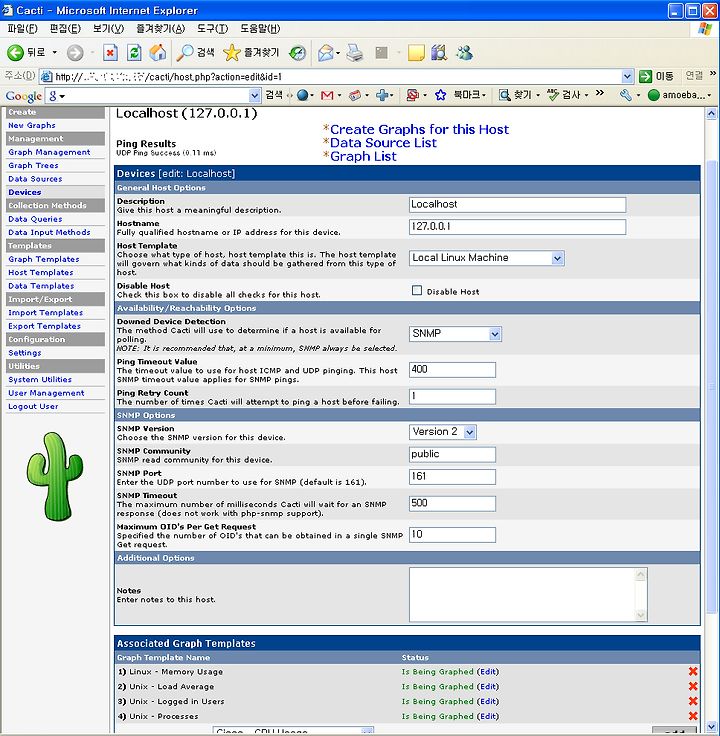Image resolution: width=720 pixels, height=736 pixels.
Task: Click the popup blocker icon in Google toolbar
Action: (412, 95)
